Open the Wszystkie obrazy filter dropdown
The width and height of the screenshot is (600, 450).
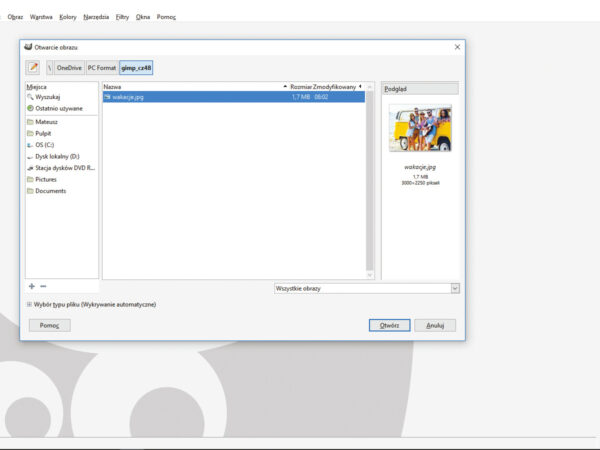tap(366, 288)
